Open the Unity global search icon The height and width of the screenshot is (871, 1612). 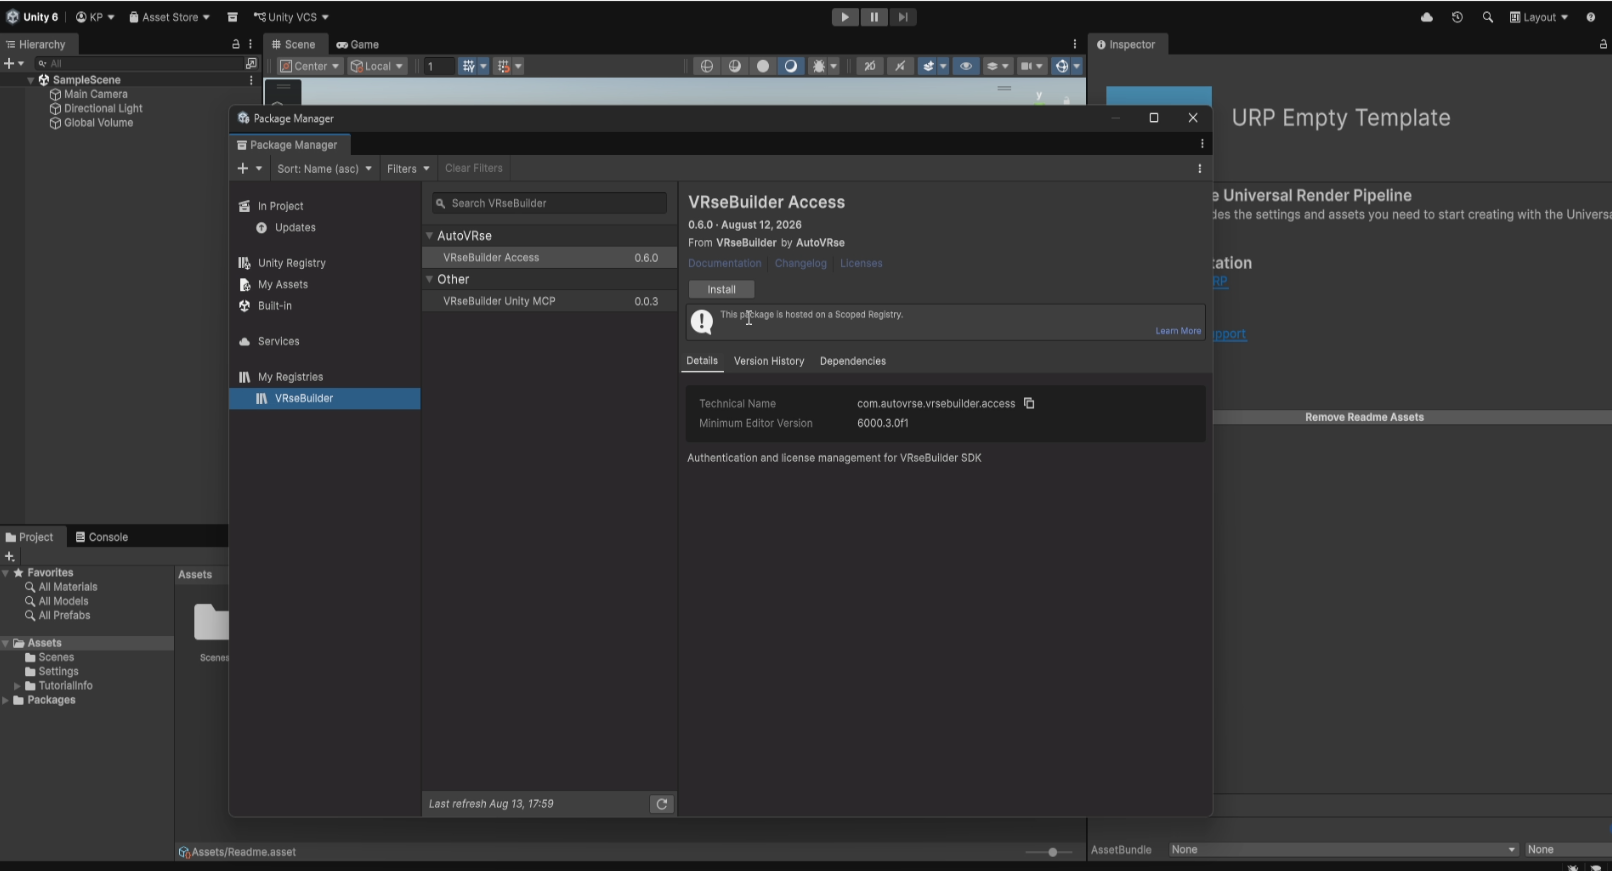coord(1488,17)
